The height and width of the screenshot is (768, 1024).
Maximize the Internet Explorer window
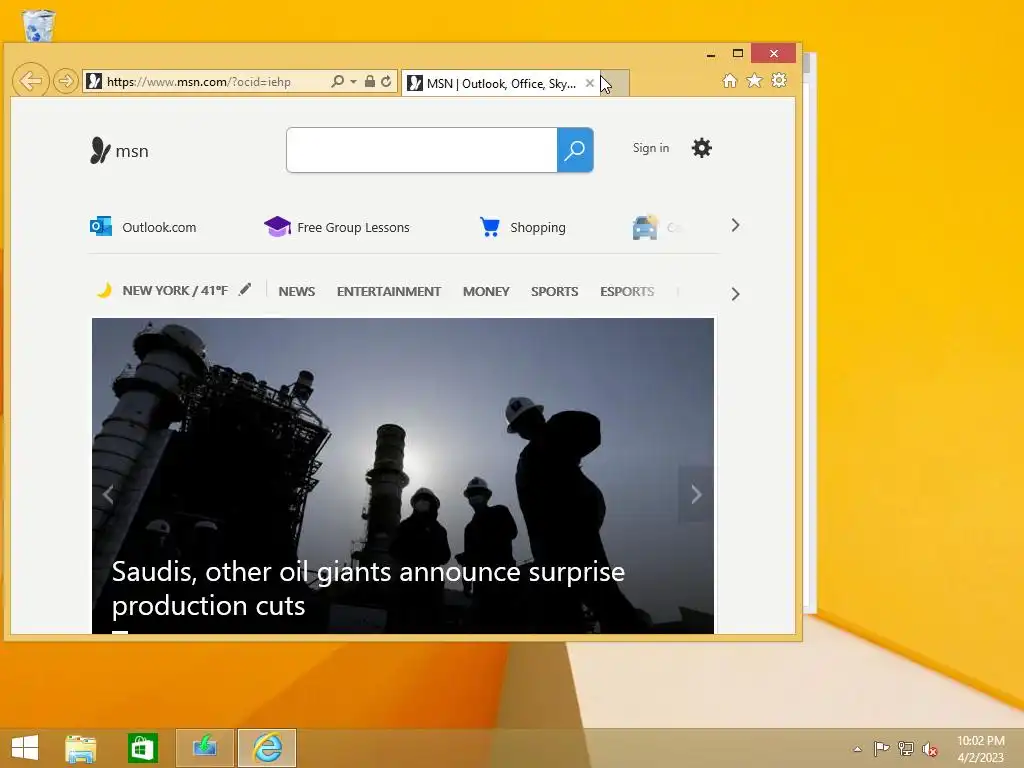pos(738,54)
